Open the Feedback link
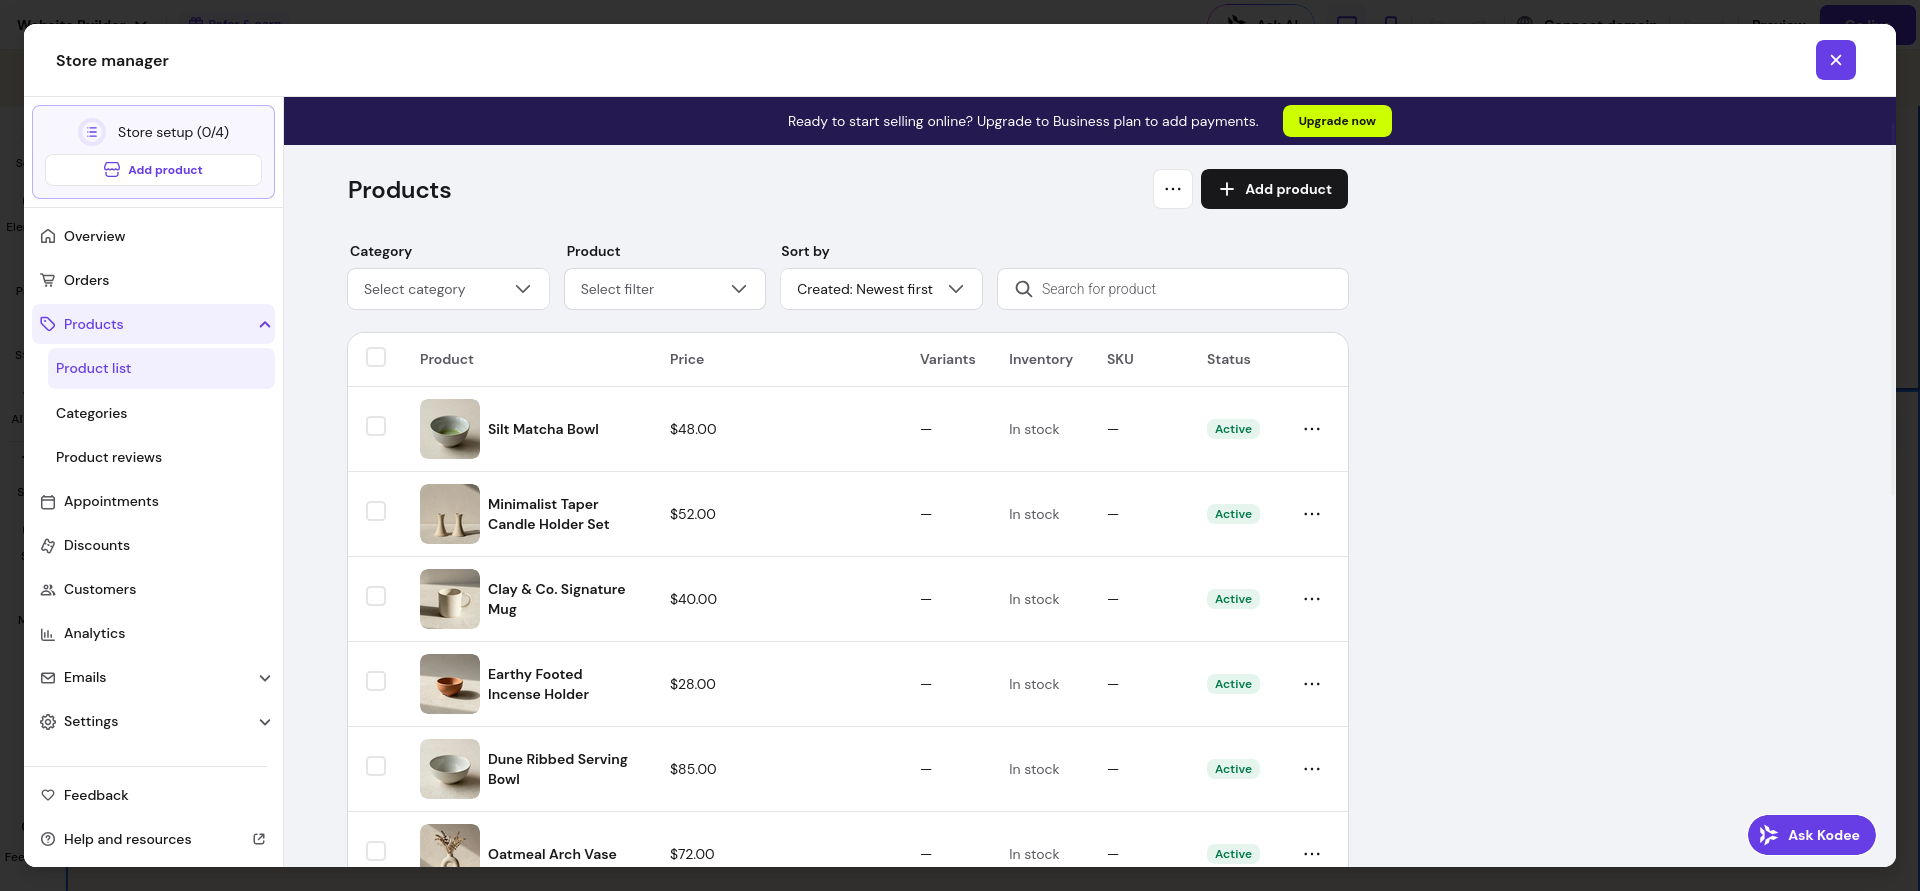1920x891 pixels. (153, 795)
